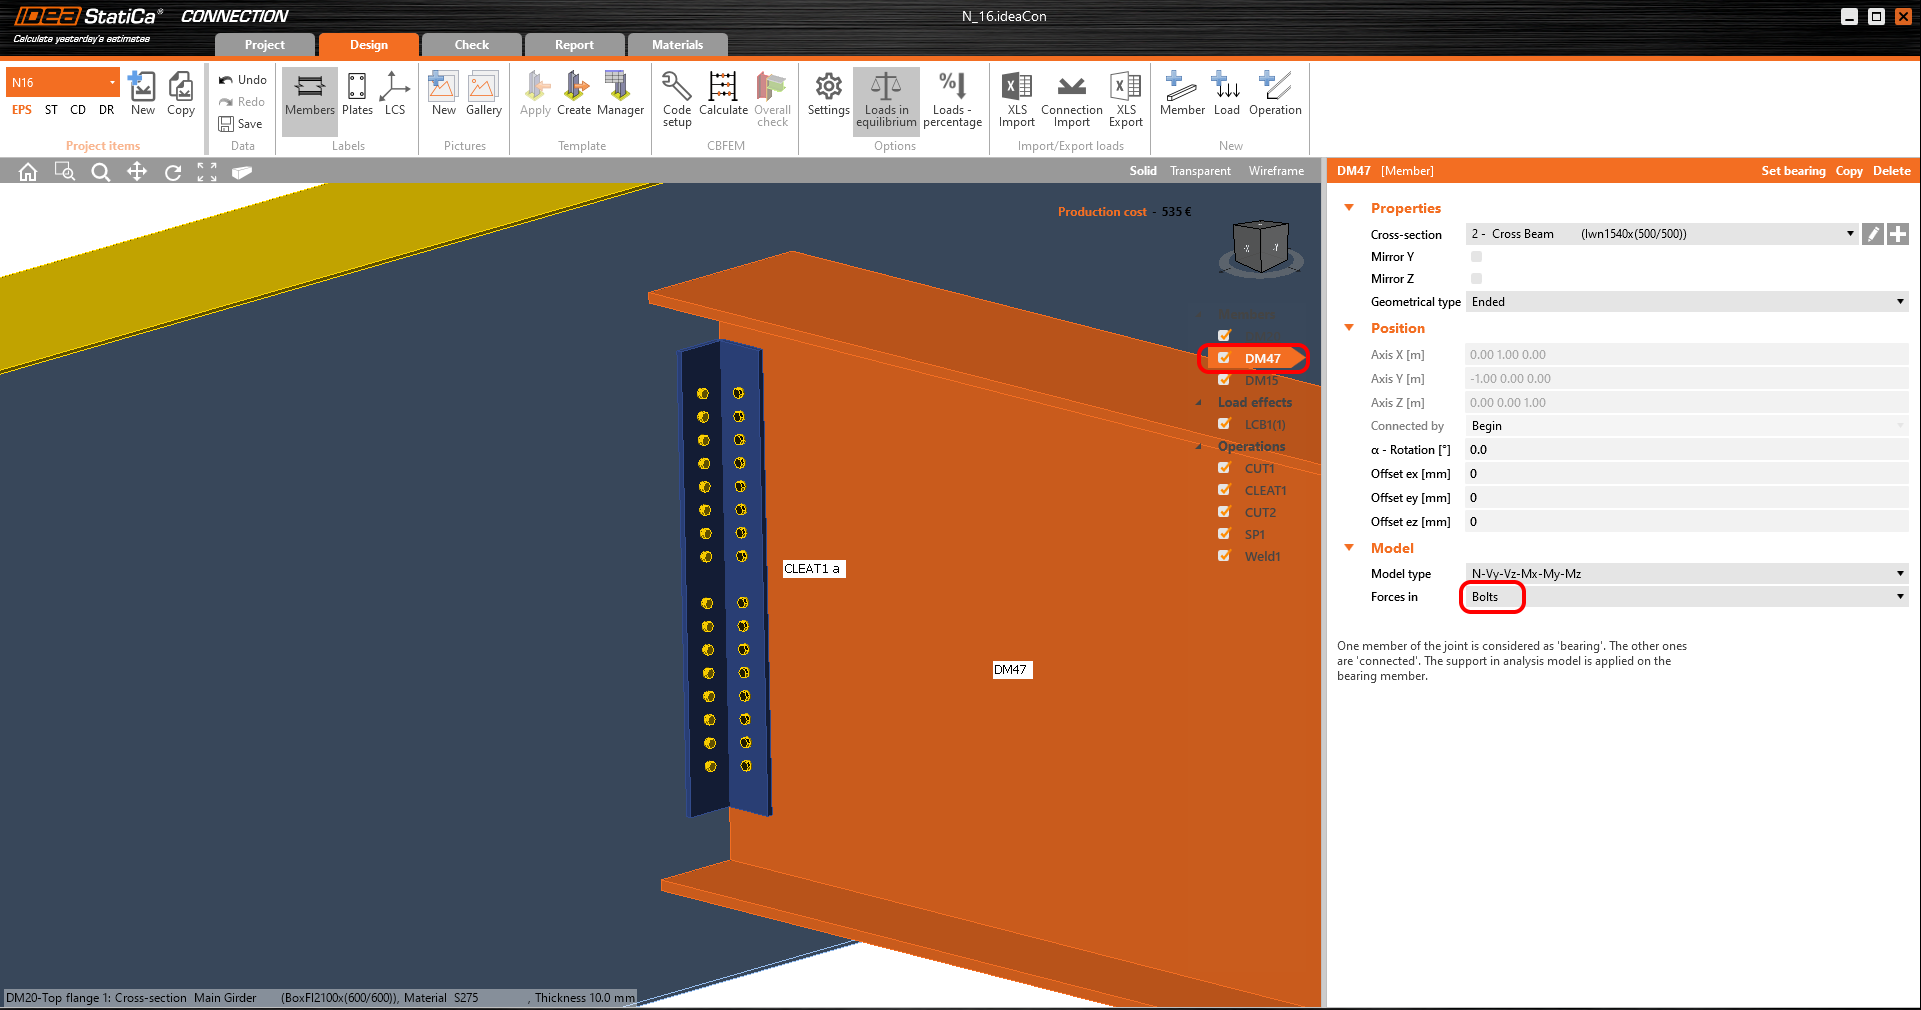Open the Materials tab
Screen dimensions: 1921x1010
tap(677, 45)
